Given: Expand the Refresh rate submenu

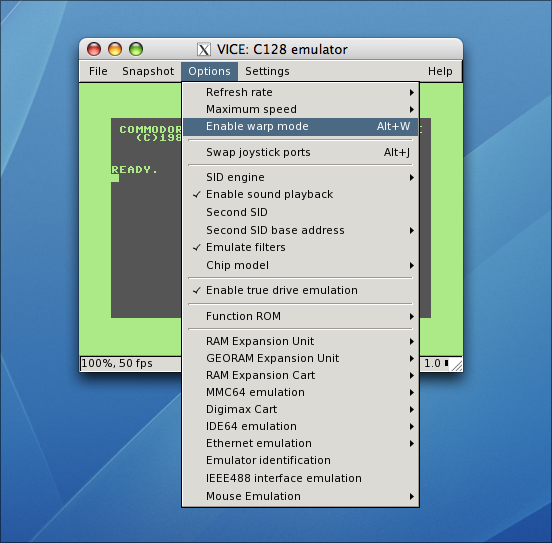Looking at the screenshot, I should 300,92.
